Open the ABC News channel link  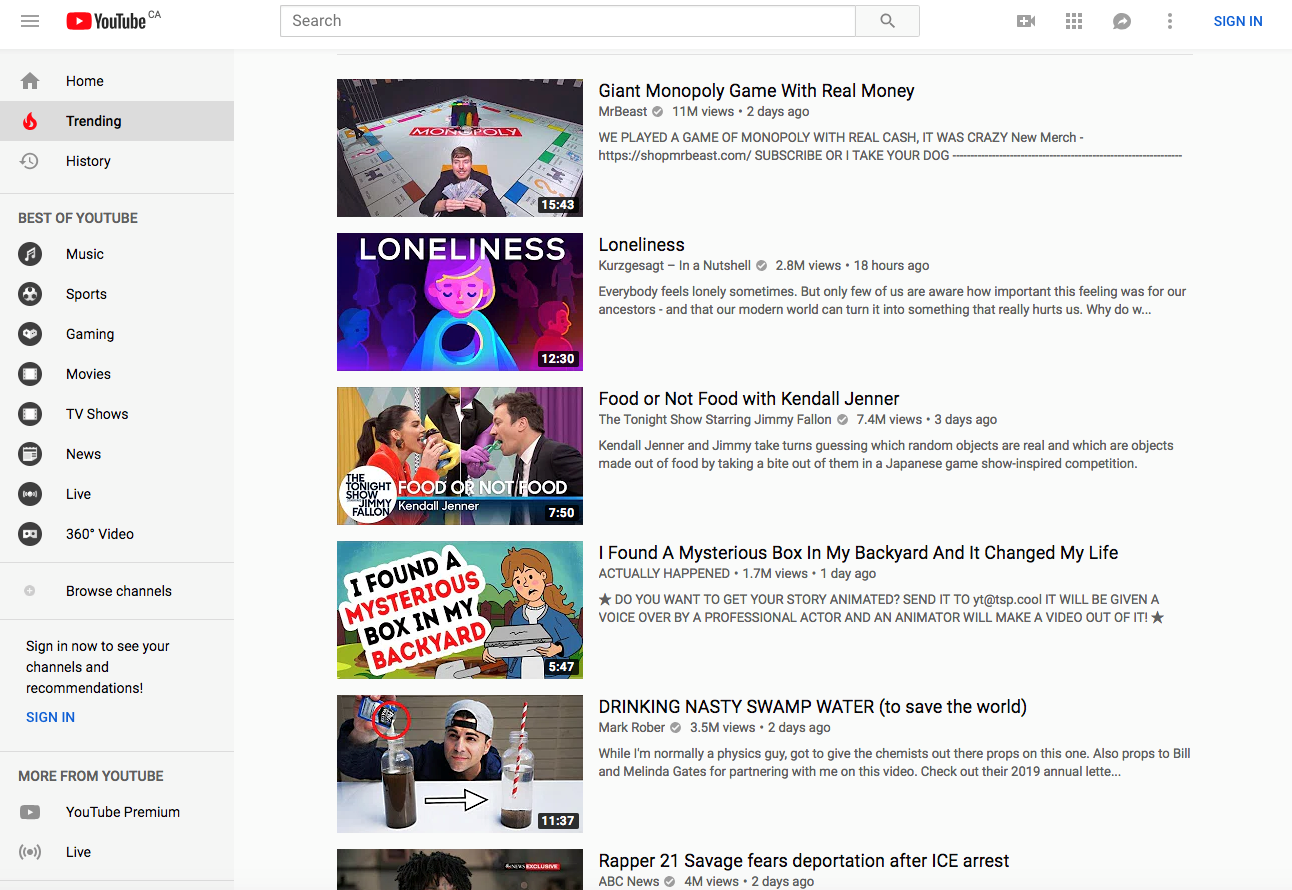(x=629, y=882)
